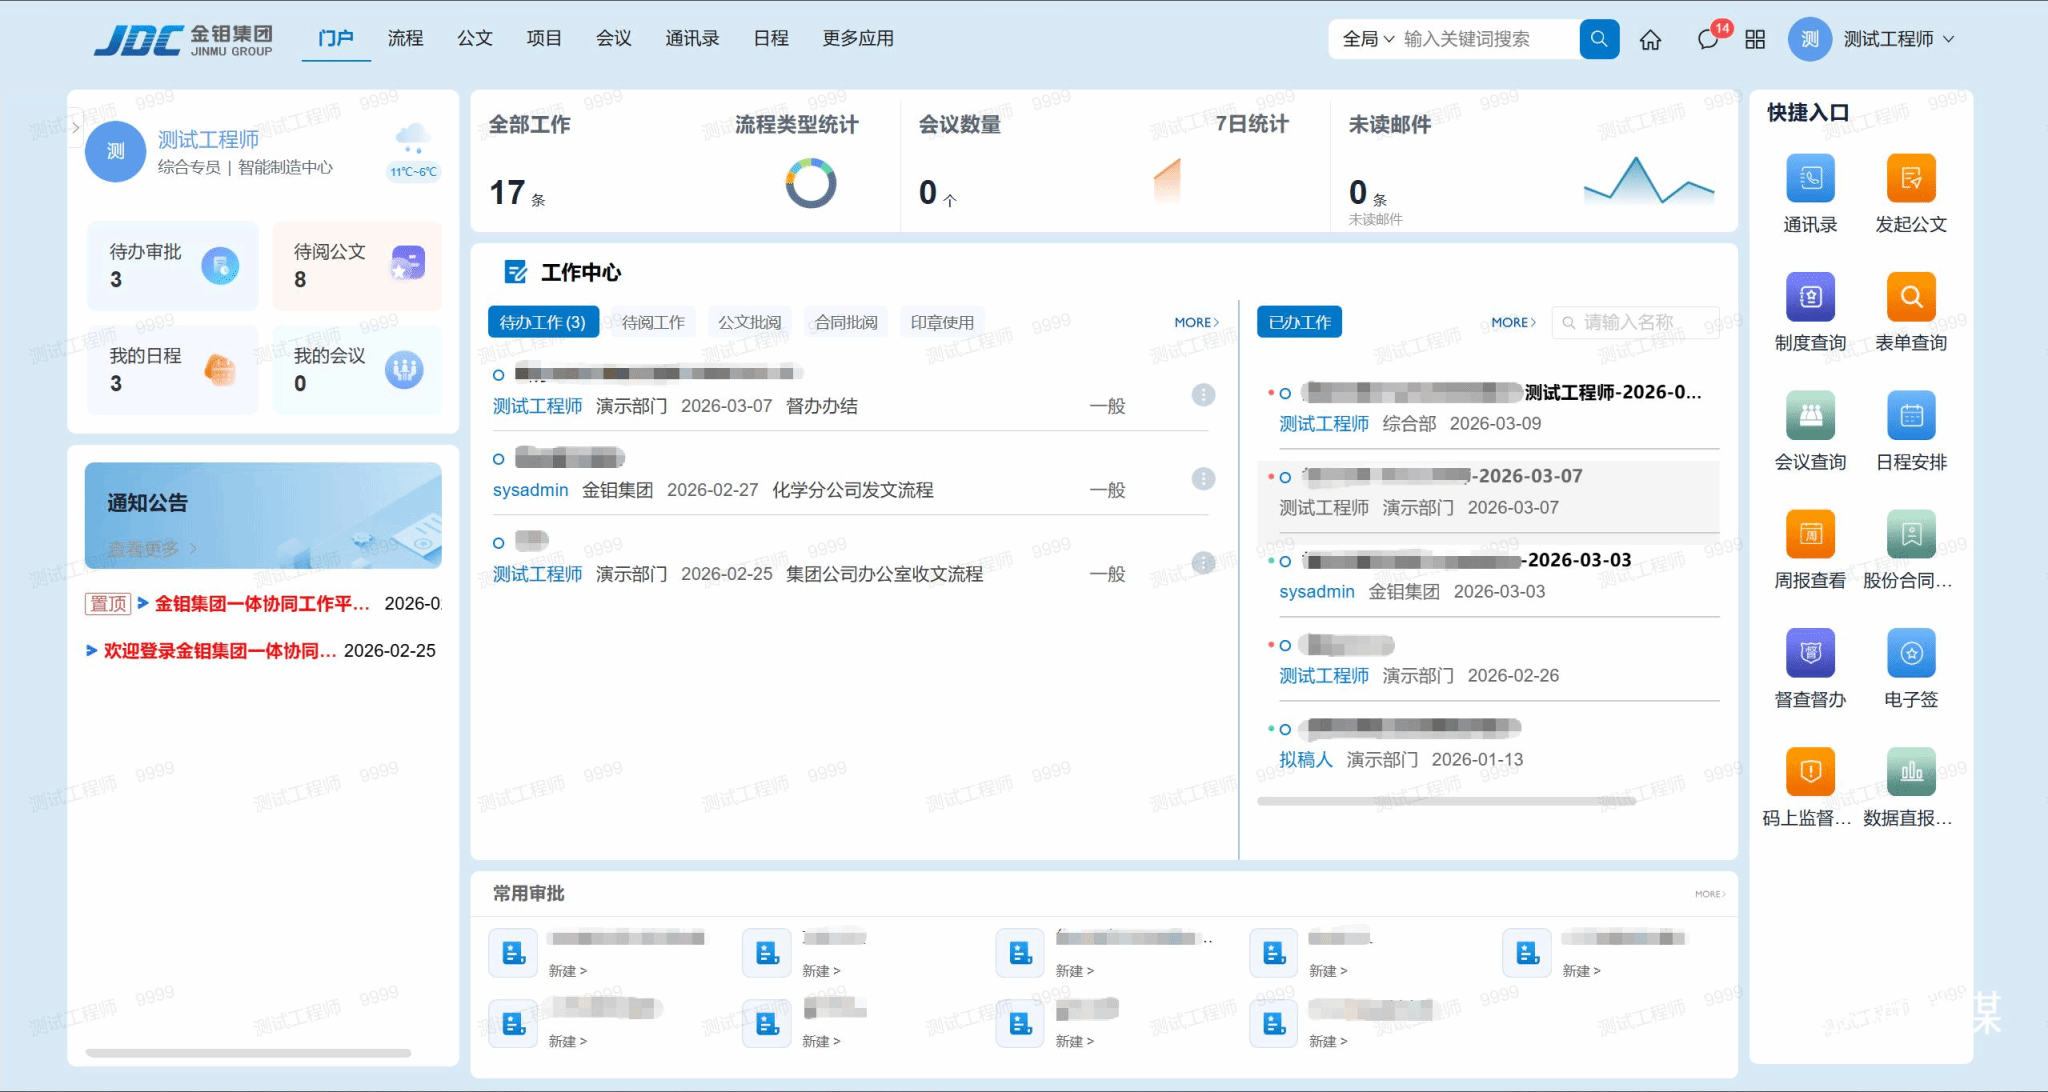Image resolution: width=2048 pixels, height=1092 pixels.
Task: Open the message notifications bubble icon
Action: coord(1708,40)
